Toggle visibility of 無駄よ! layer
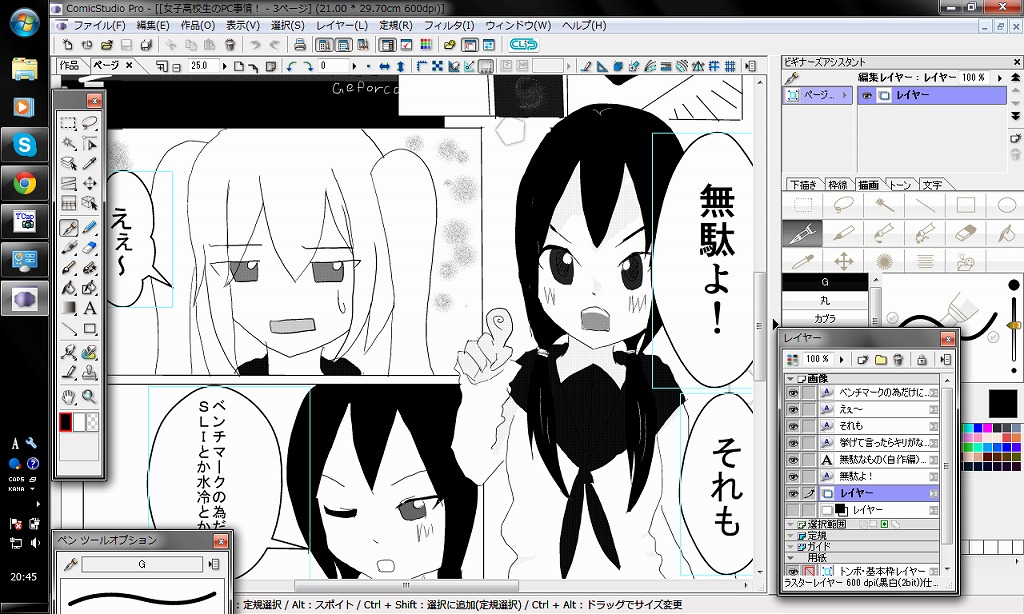This screenshot has width=1024, height=614. pos(793,477)
